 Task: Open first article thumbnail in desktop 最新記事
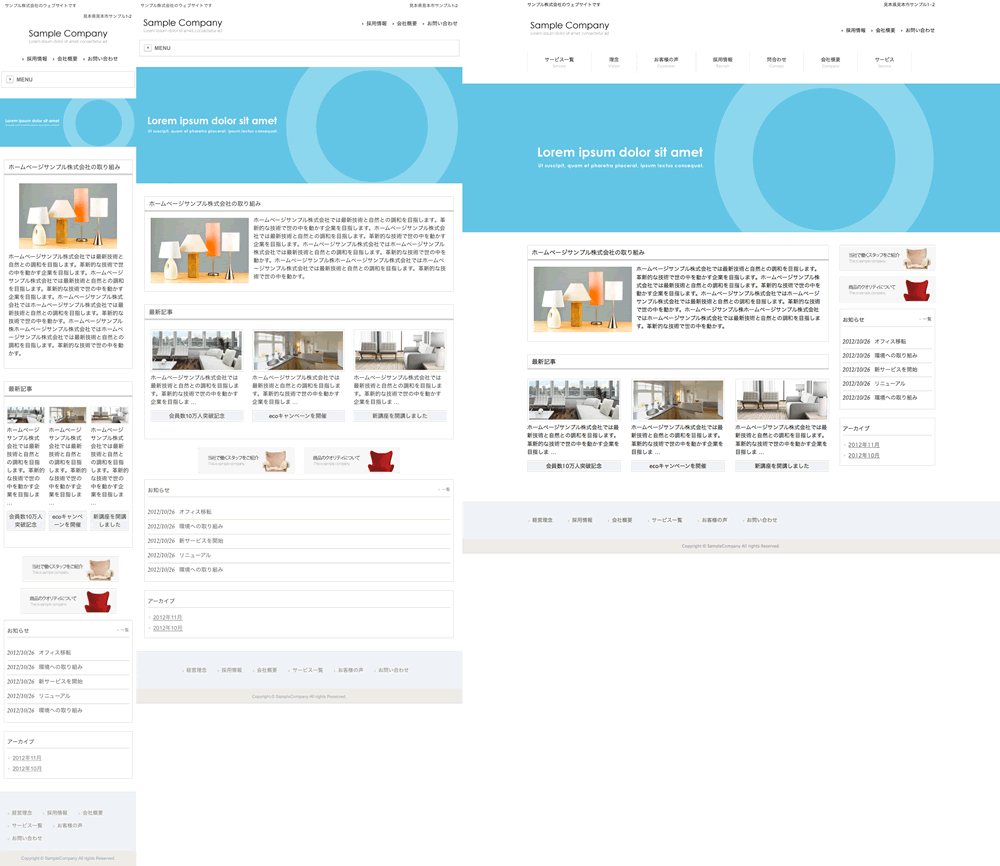(x=573, y=399)
